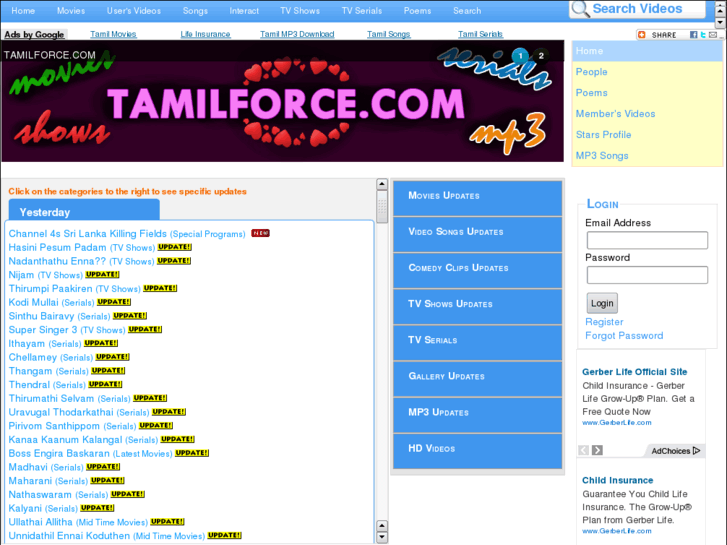727x545 pixels.
Task: Click the updates list scroll-down arrow
Action: coord(382,537)
